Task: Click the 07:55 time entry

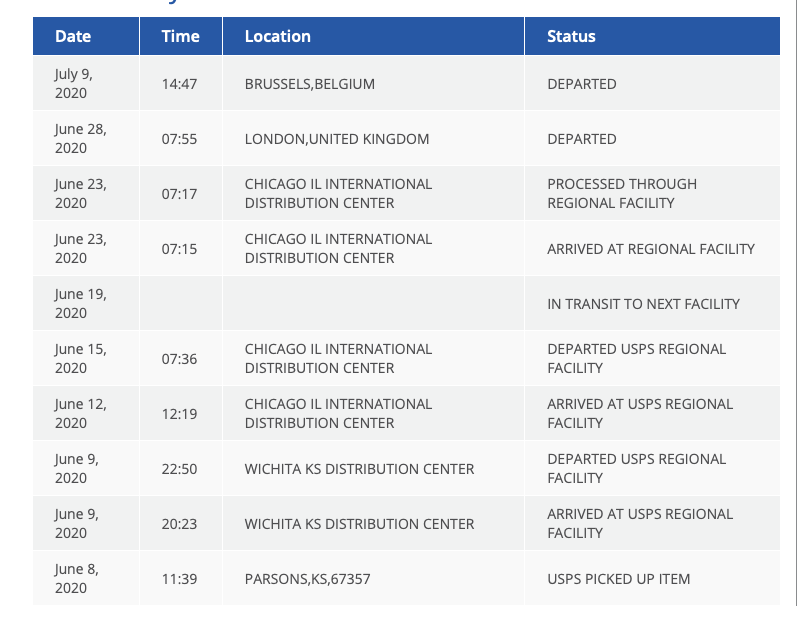Action: (179, 139)
